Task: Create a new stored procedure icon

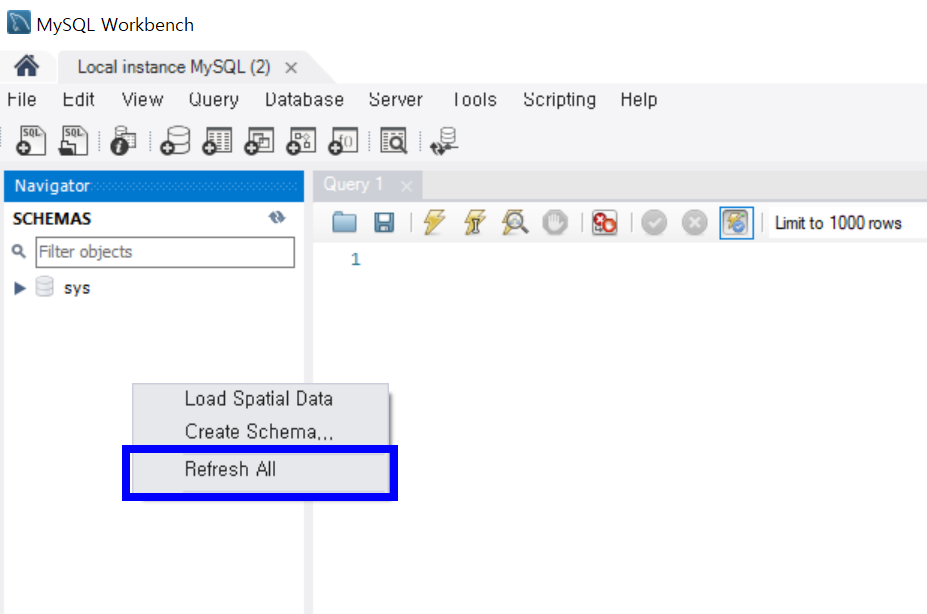Action: point(301,141)
